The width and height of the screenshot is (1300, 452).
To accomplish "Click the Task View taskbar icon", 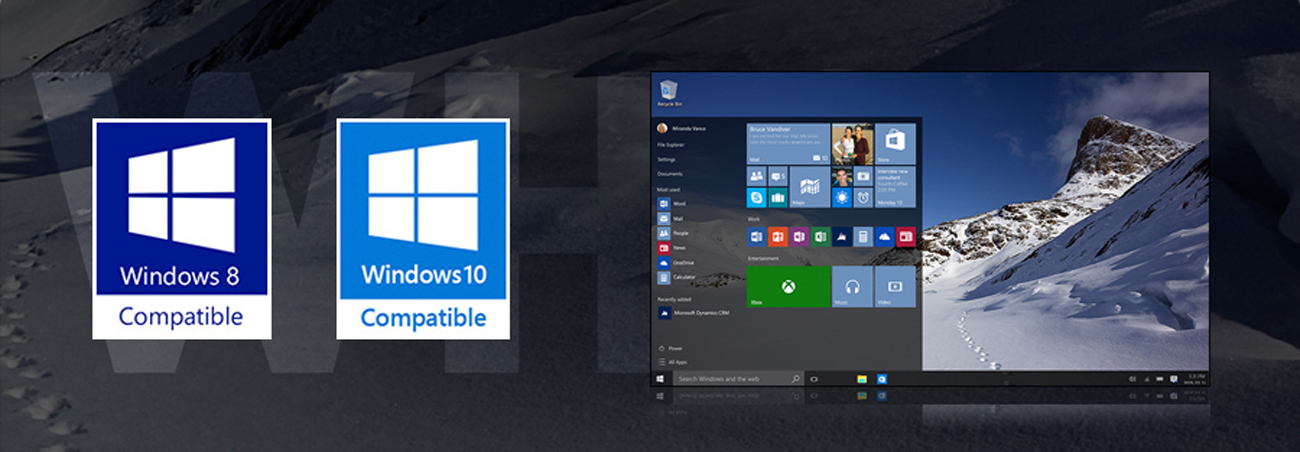I will click(x=815, y=379).
